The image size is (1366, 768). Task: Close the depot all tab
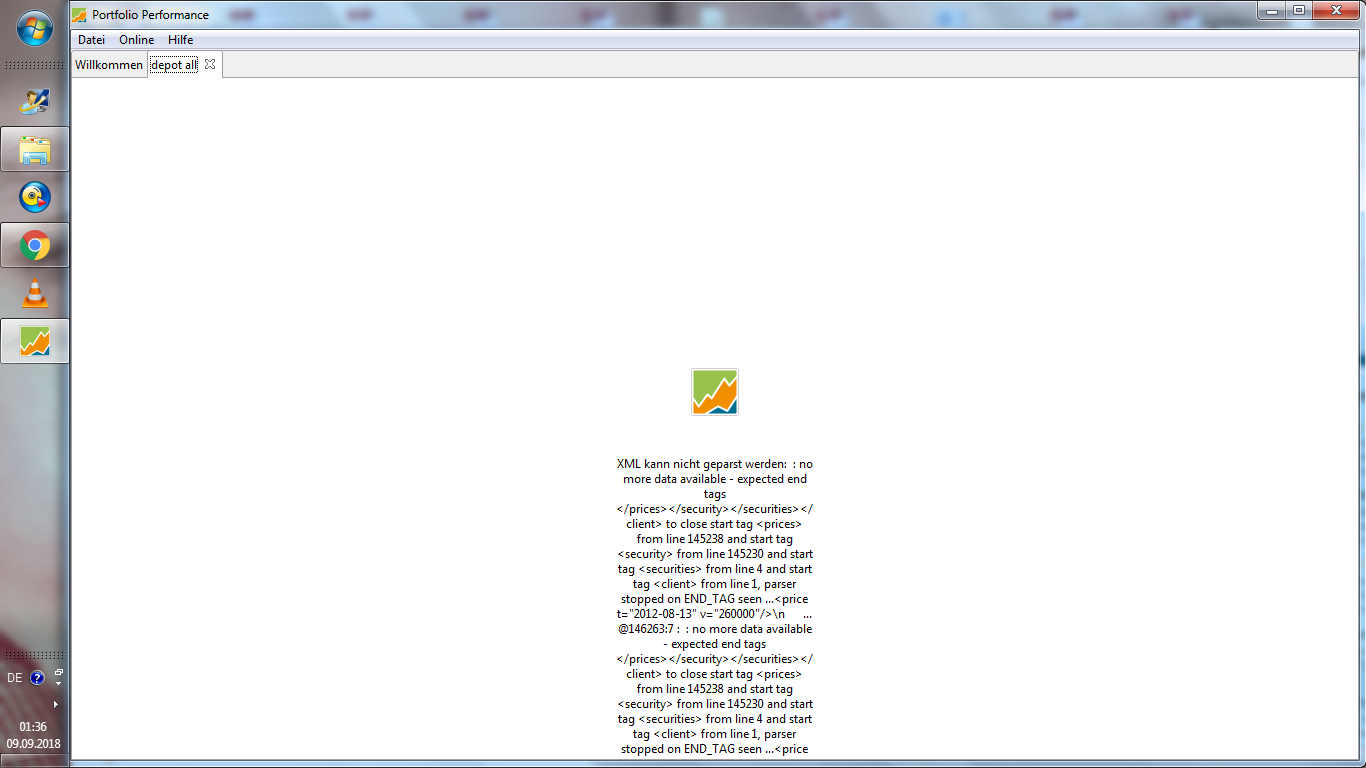pos(210,64)
